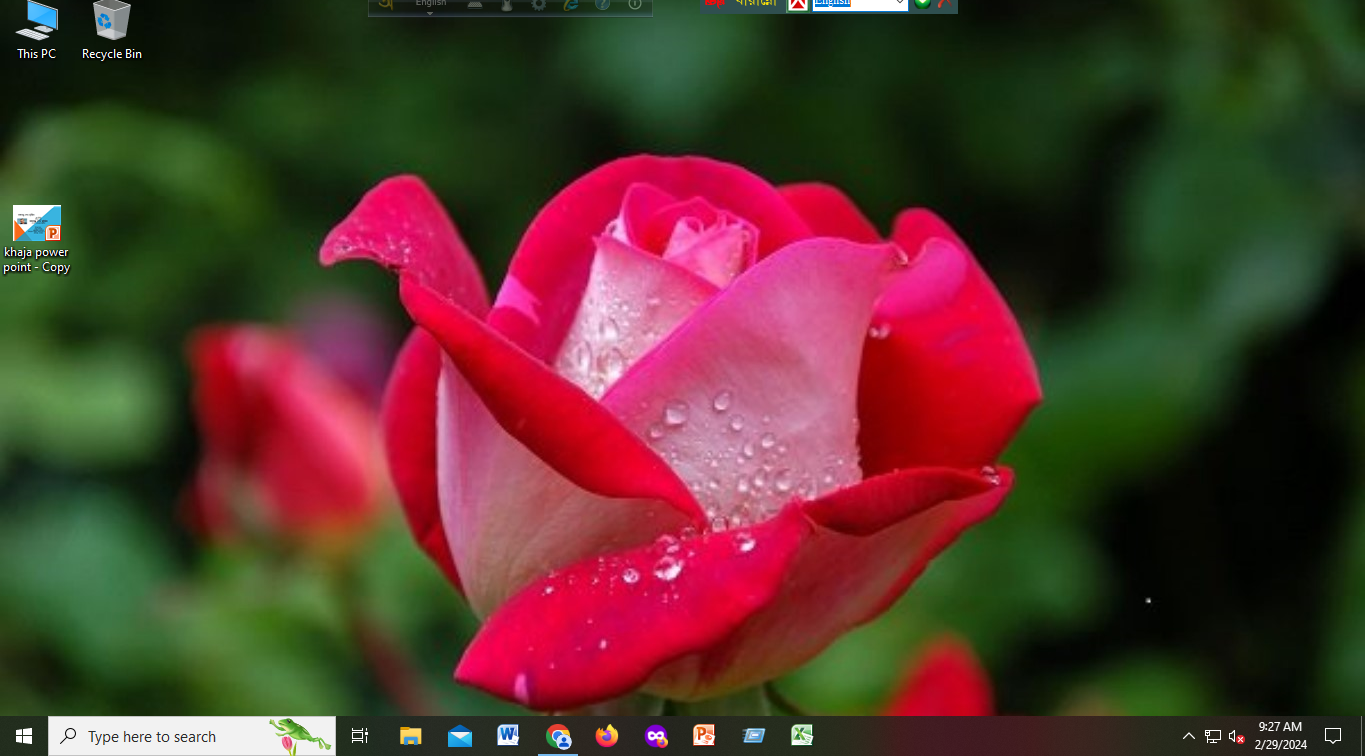Open Microsoft Word from the taskbar

click(508, 736)
